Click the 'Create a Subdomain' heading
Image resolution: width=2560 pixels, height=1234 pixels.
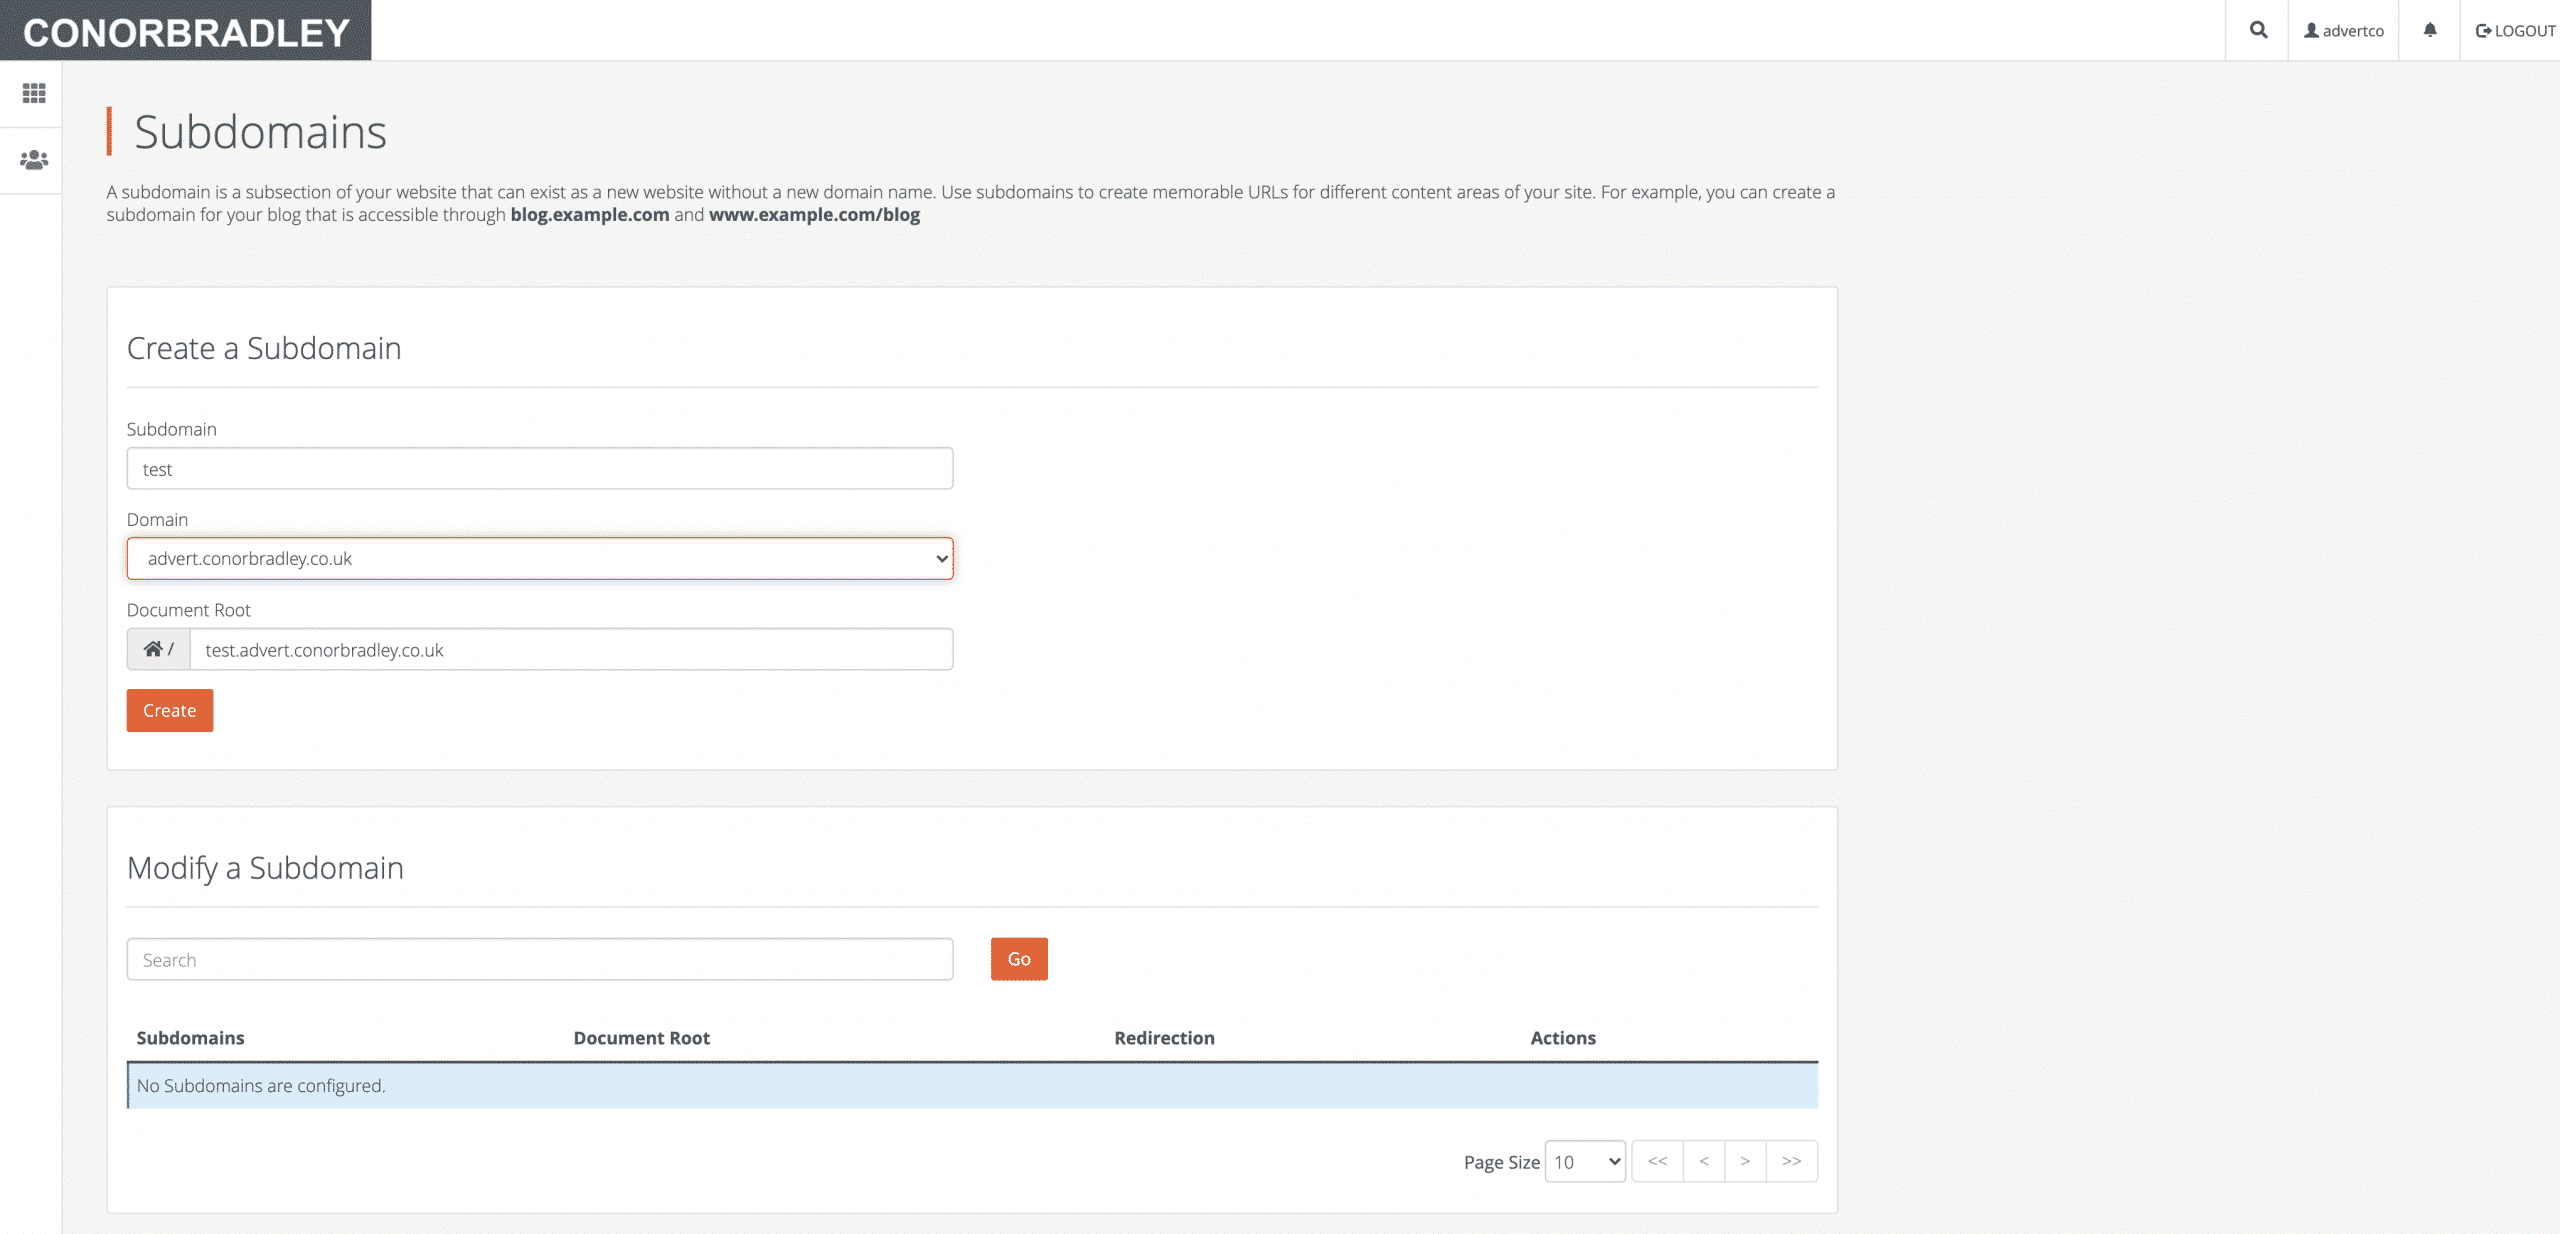[264, 348]
